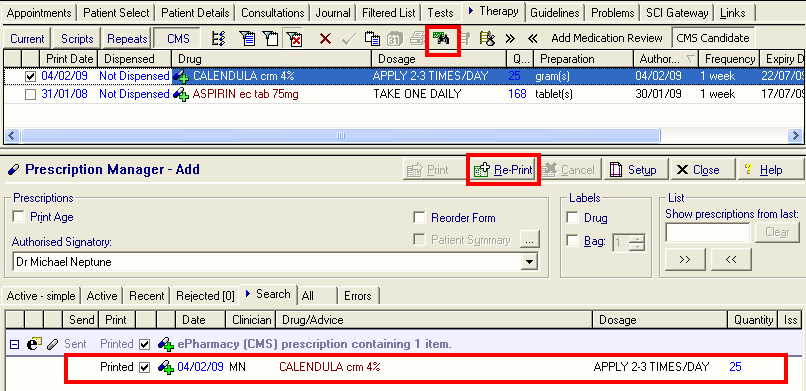Image resolution: width=806 pixels, height=391 pixels.
Task: Tick the Reorder Form checkbox
Action: pos(419,218)
